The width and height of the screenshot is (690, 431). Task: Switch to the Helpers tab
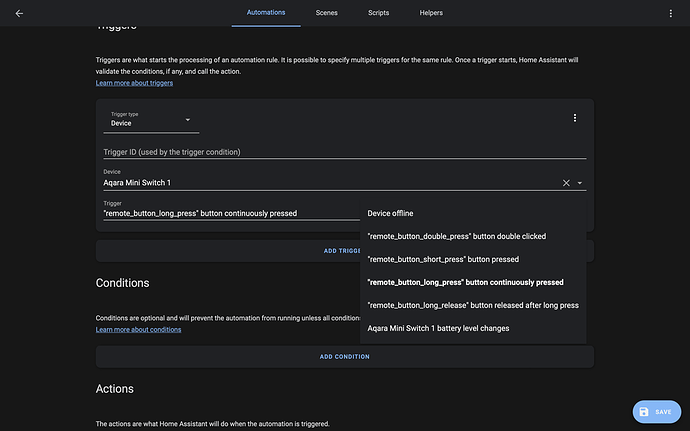[x=431, y=13]
